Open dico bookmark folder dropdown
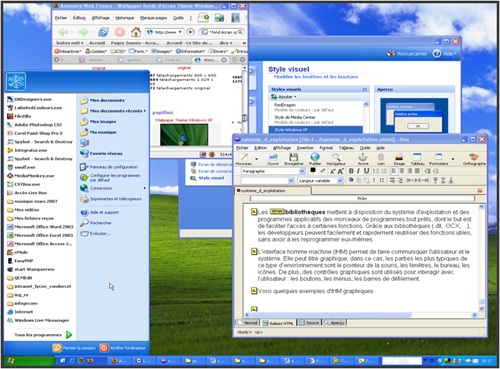This screenshot has width=500, height=369. (225, 43)
